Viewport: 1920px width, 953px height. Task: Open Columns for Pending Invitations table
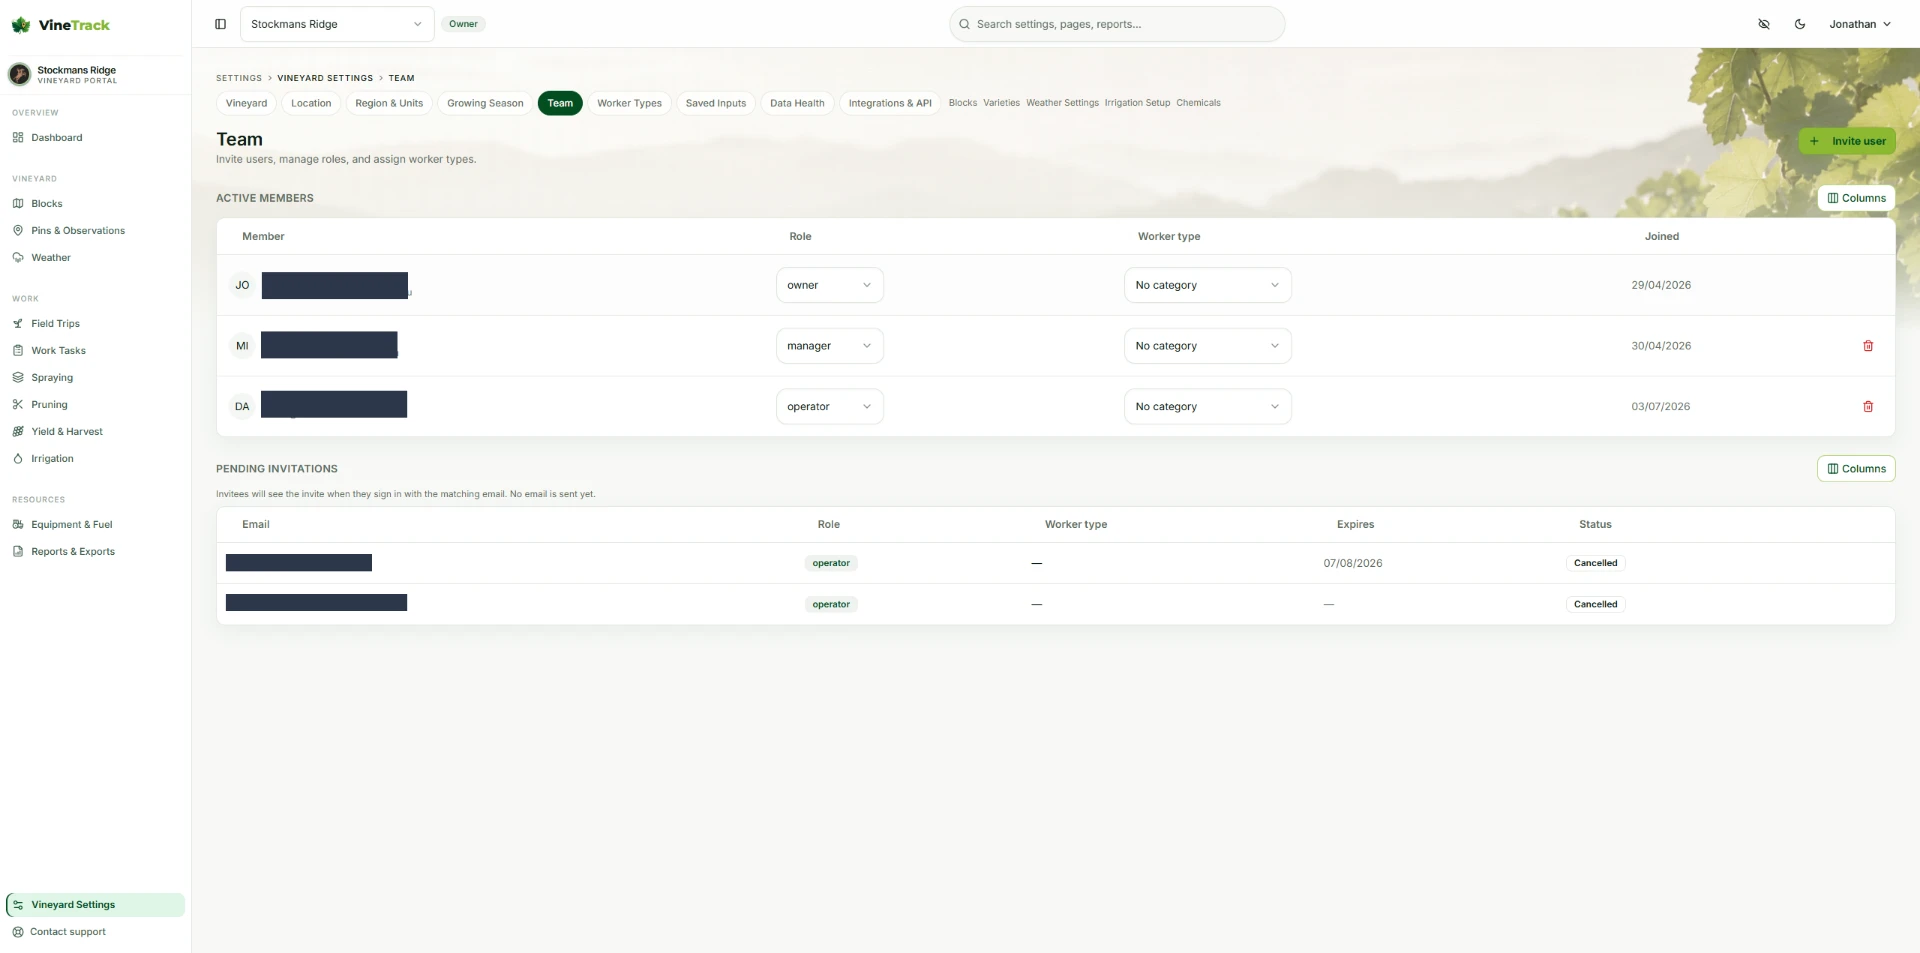(x=1856, y=469)
